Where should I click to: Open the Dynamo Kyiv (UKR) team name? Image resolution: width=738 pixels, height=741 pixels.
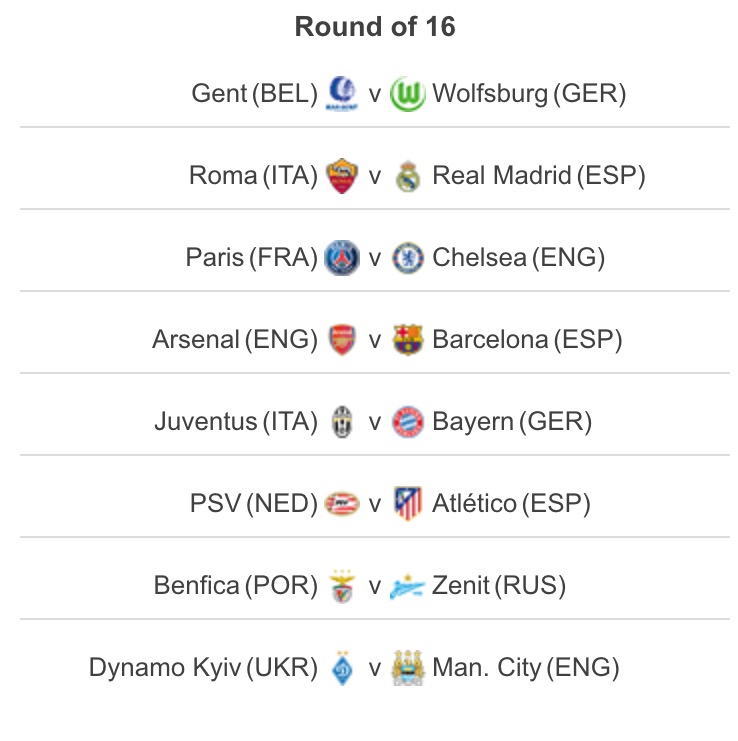[x=203, y=668]
